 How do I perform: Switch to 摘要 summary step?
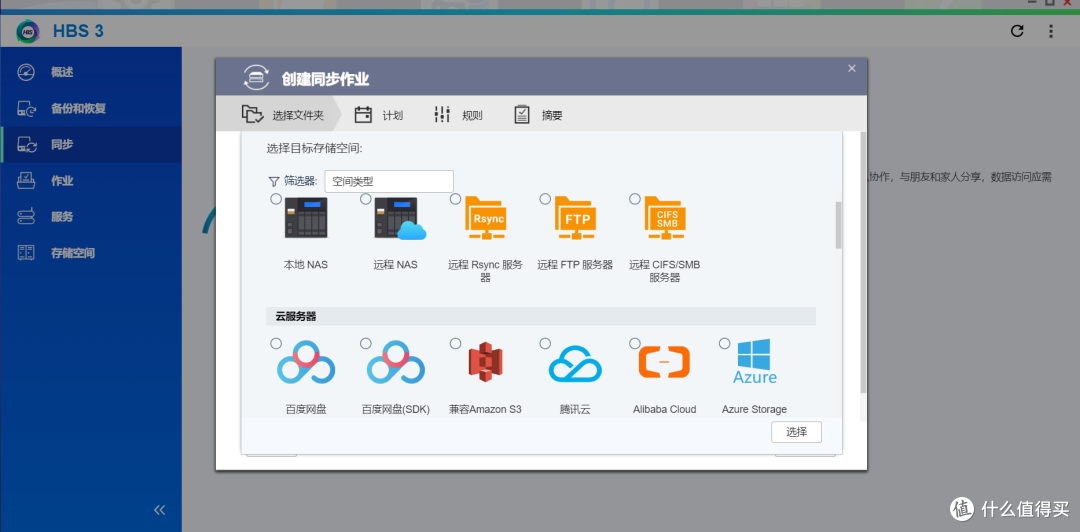click(539, 115)
